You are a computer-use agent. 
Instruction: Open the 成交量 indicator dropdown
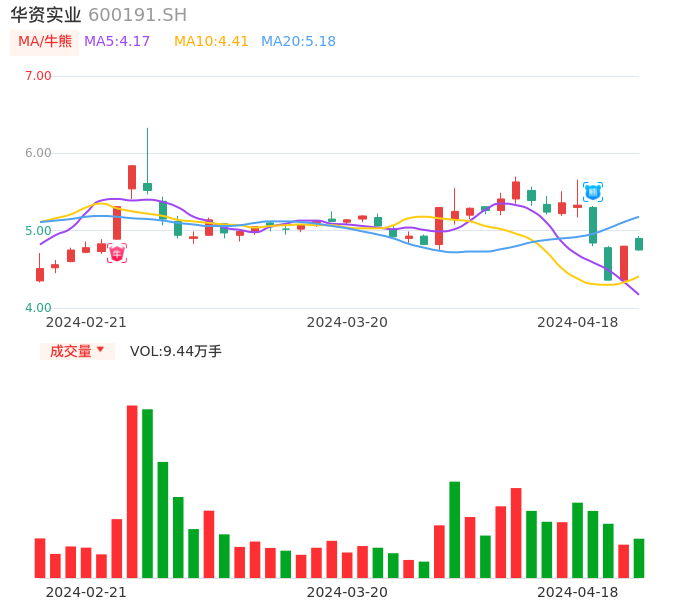click(x=77, y=351)
